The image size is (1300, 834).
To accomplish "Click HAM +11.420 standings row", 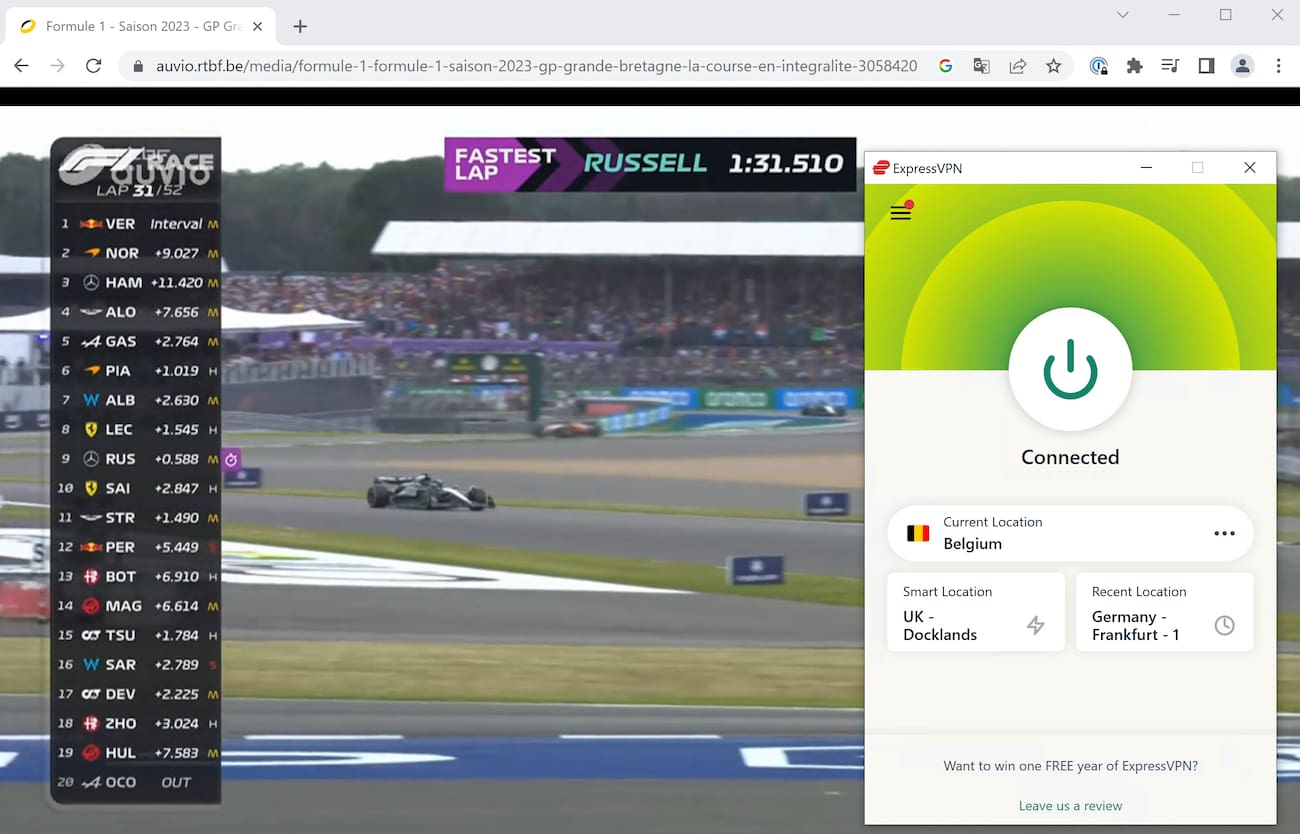I will tap(137, 283).
